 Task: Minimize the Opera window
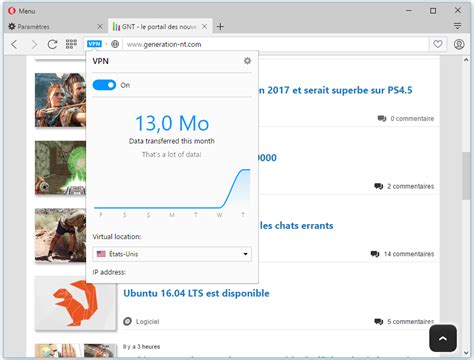point(409,11)
